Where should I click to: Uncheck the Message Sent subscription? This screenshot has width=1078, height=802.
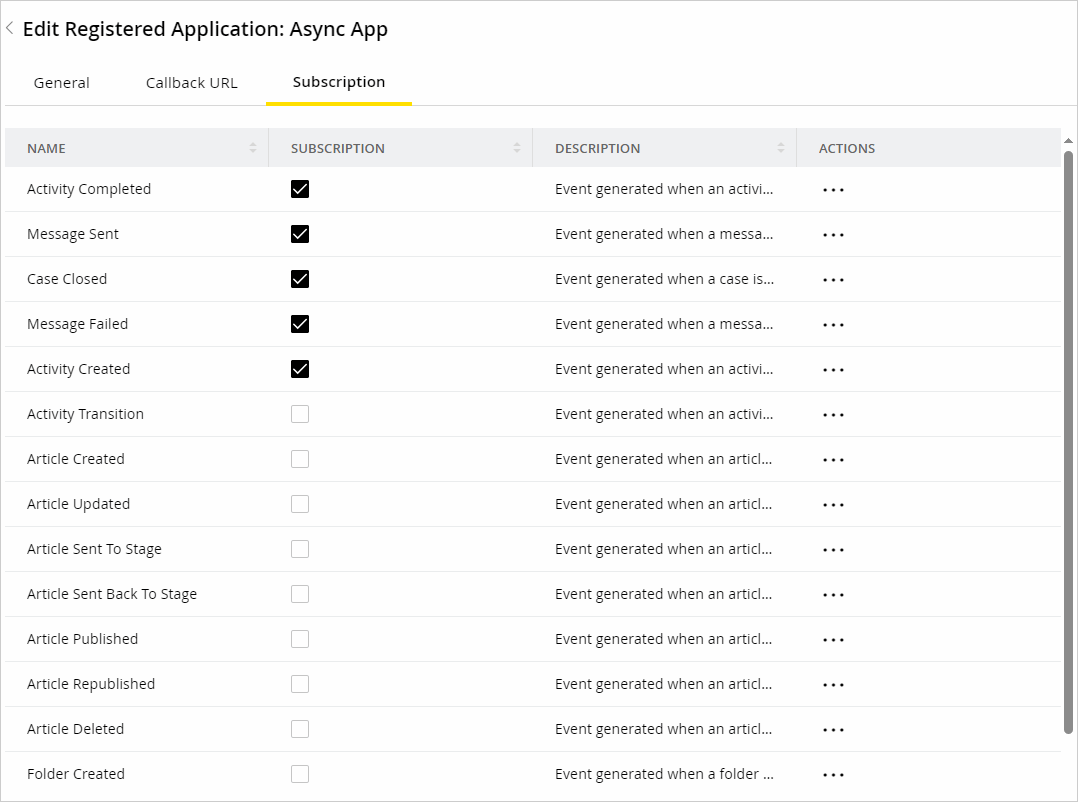click(300, 234)
